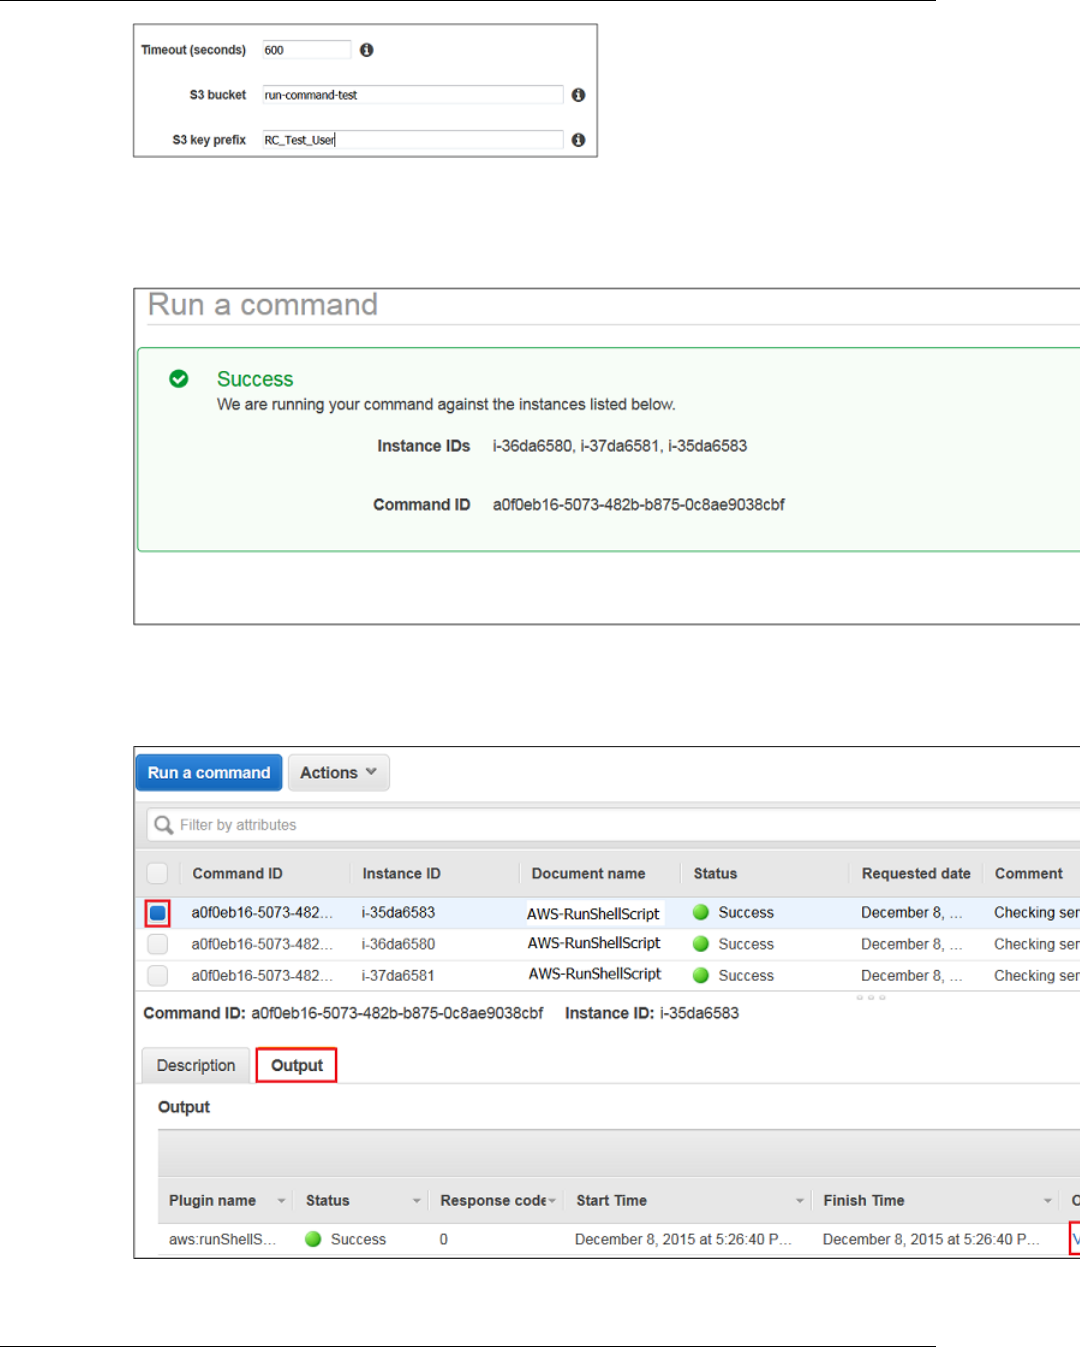Click green status dot for i-36da6580 row
The height and width of the screenshot is (1347, 1080).
pos(701,944)
